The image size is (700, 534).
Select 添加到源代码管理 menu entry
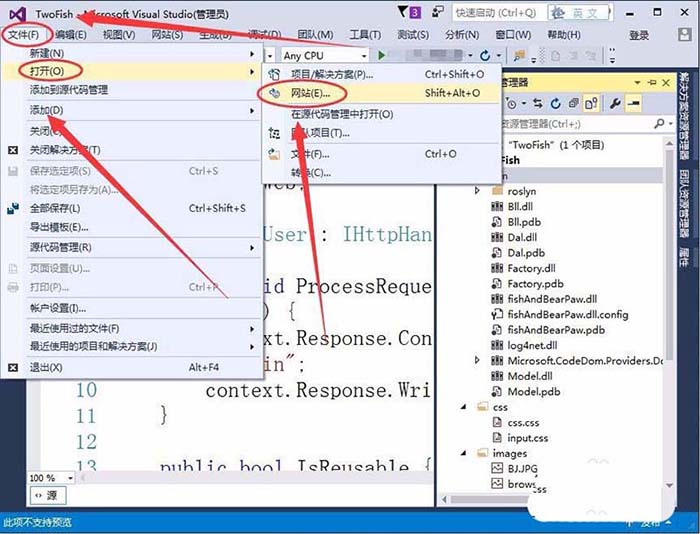143,90
